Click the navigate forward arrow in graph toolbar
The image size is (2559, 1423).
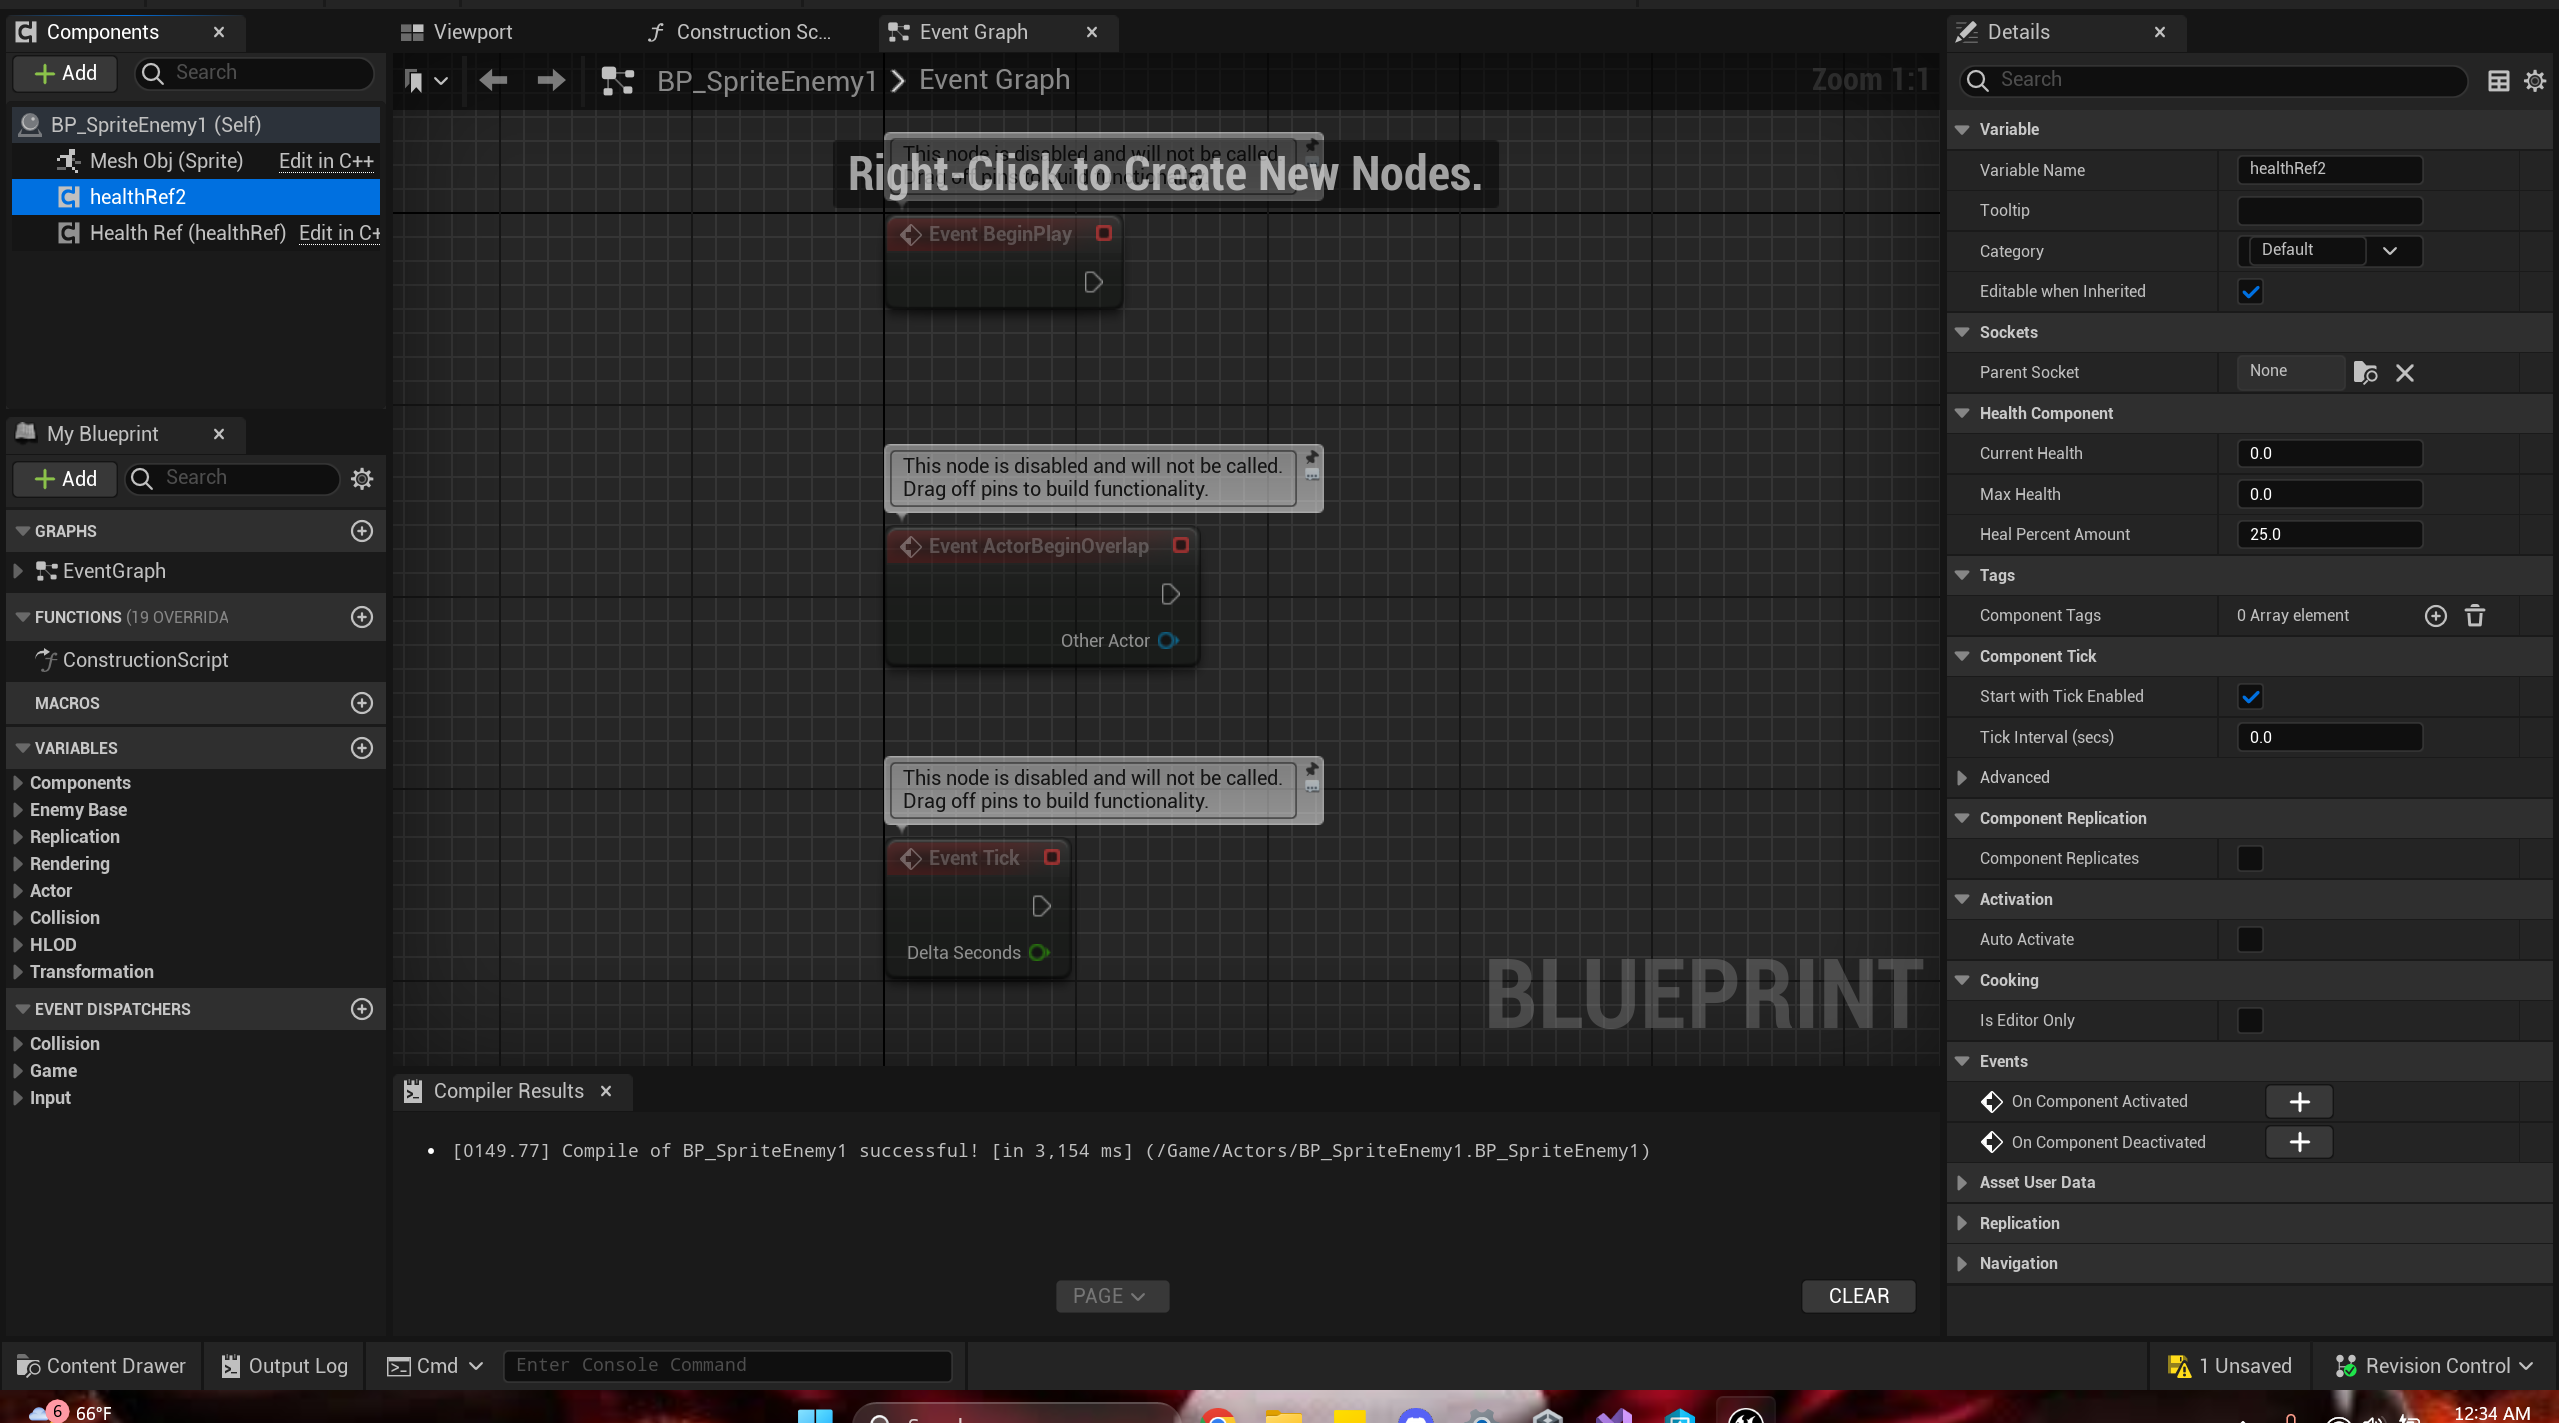(551, 80)
